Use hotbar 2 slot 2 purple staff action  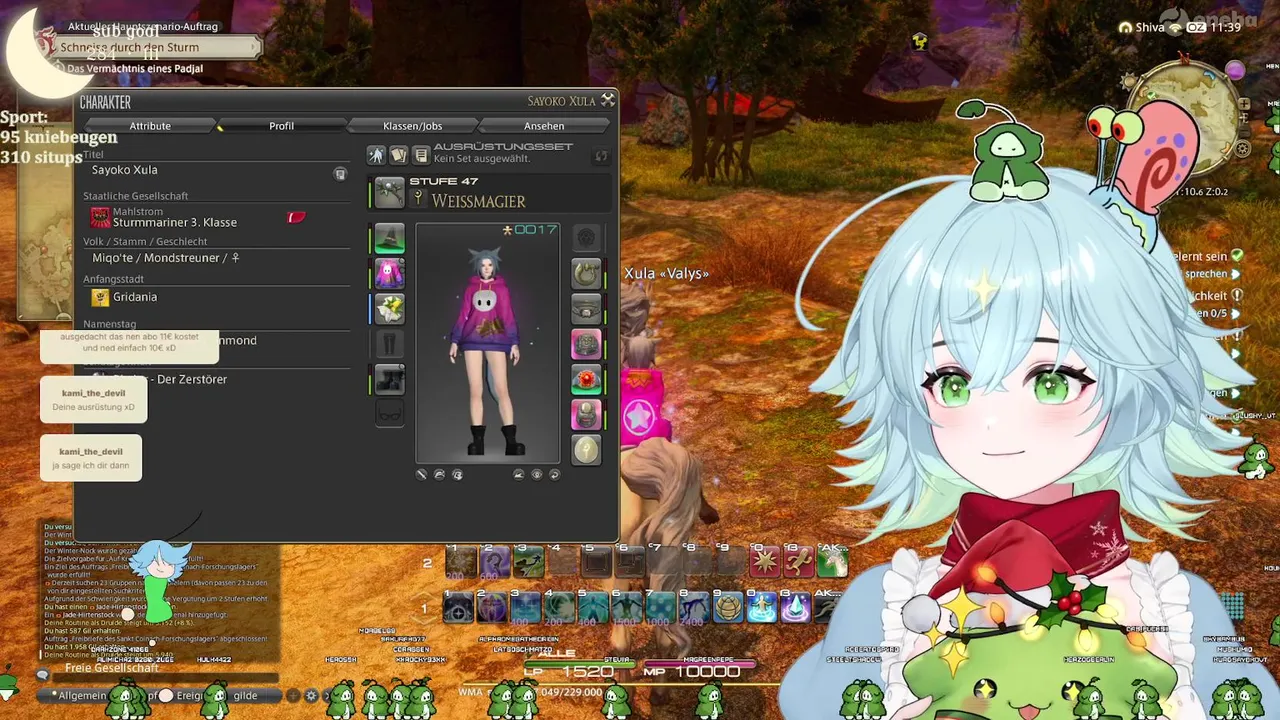point(494,562)
